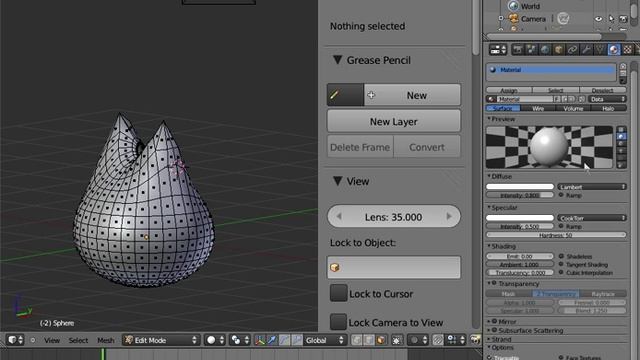Open the View menu in 3D header

point(52,340)
